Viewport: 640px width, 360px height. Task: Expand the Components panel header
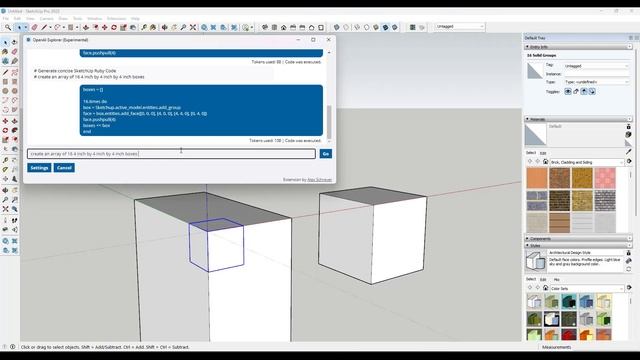[578, 238]
